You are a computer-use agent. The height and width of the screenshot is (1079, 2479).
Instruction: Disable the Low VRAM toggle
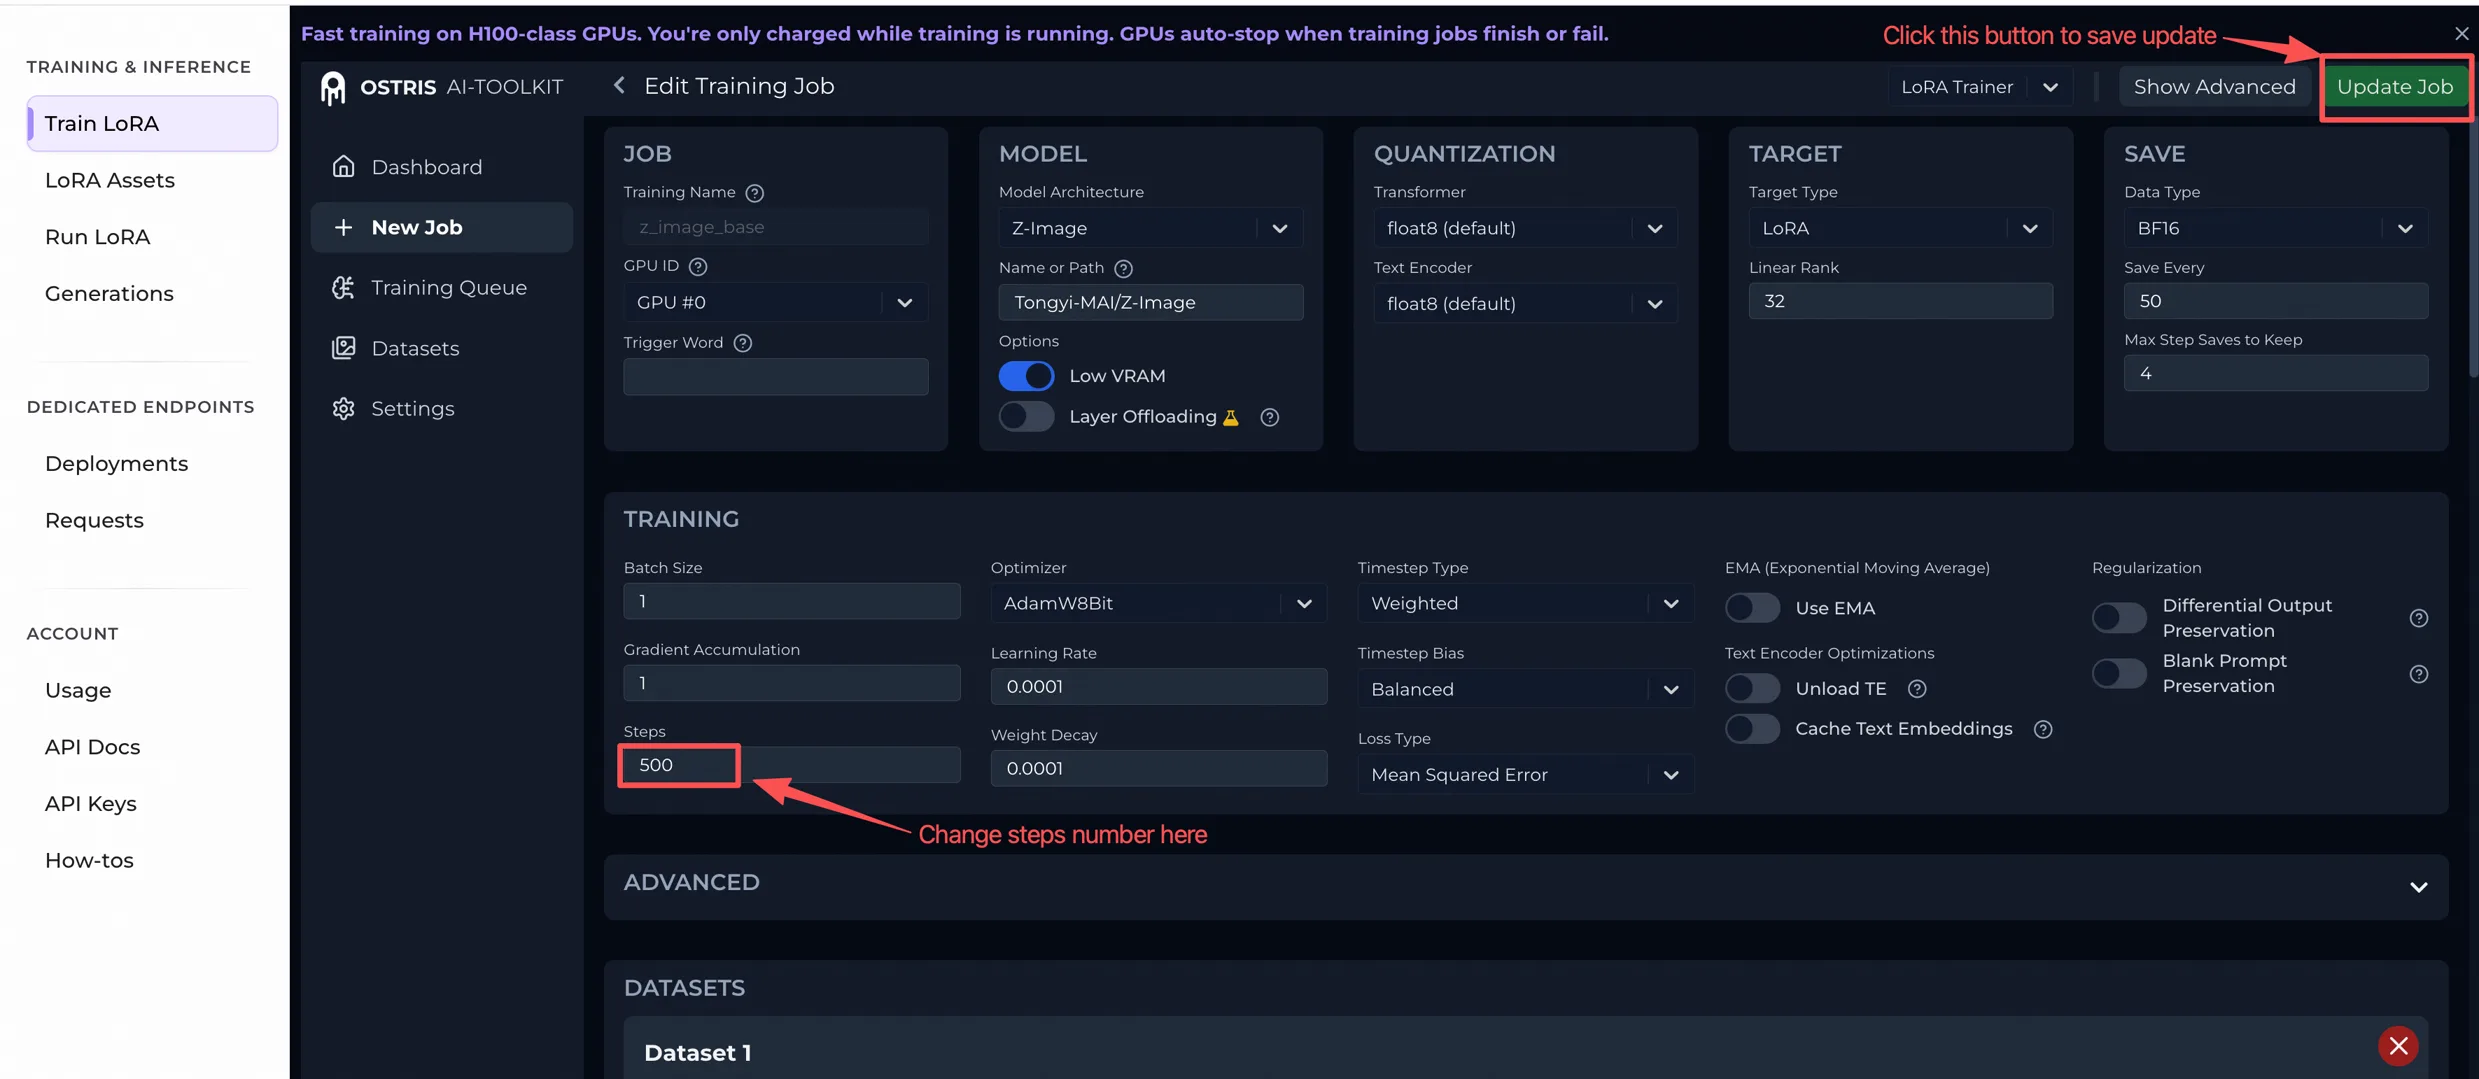[1026, 376]
